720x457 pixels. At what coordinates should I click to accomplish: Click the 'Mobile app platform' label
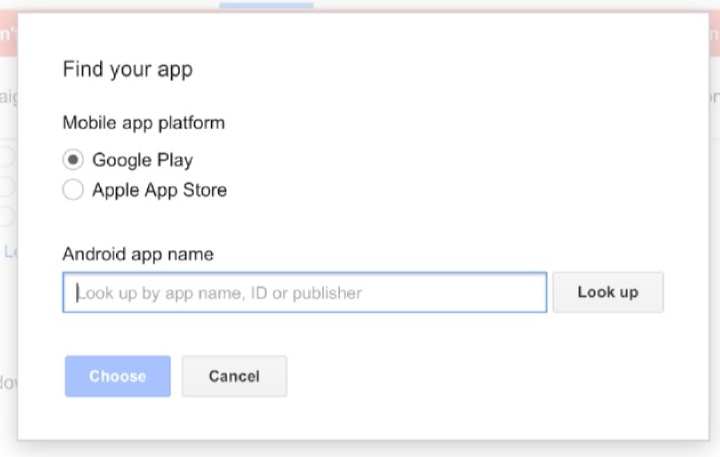[144, 123]
